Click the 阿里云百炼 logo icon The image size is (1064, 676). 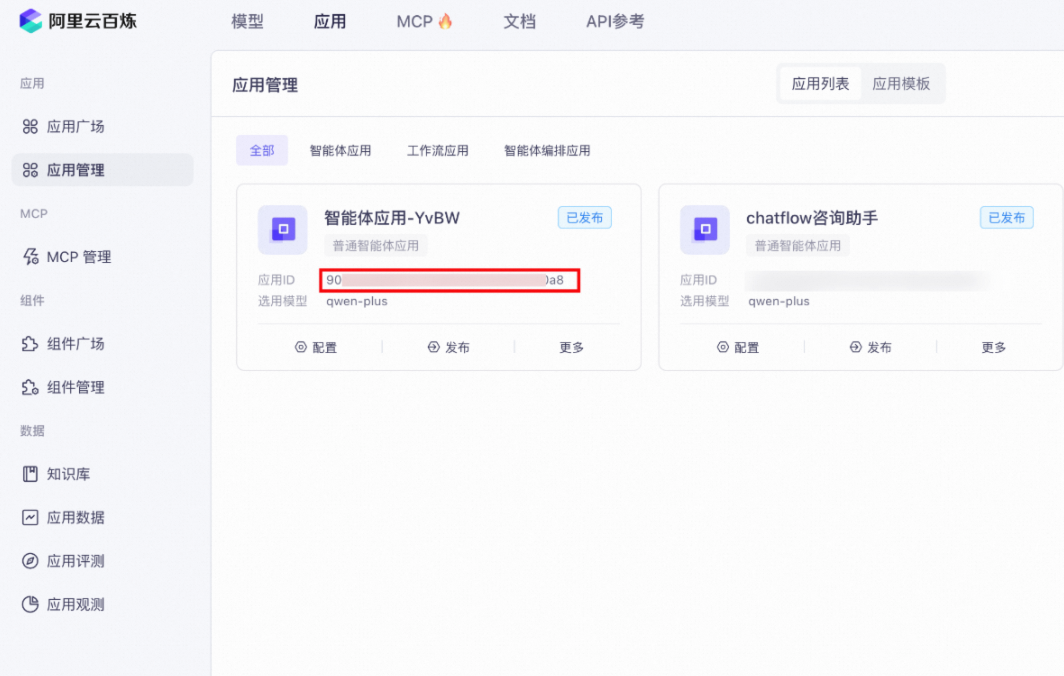[31, 21]
